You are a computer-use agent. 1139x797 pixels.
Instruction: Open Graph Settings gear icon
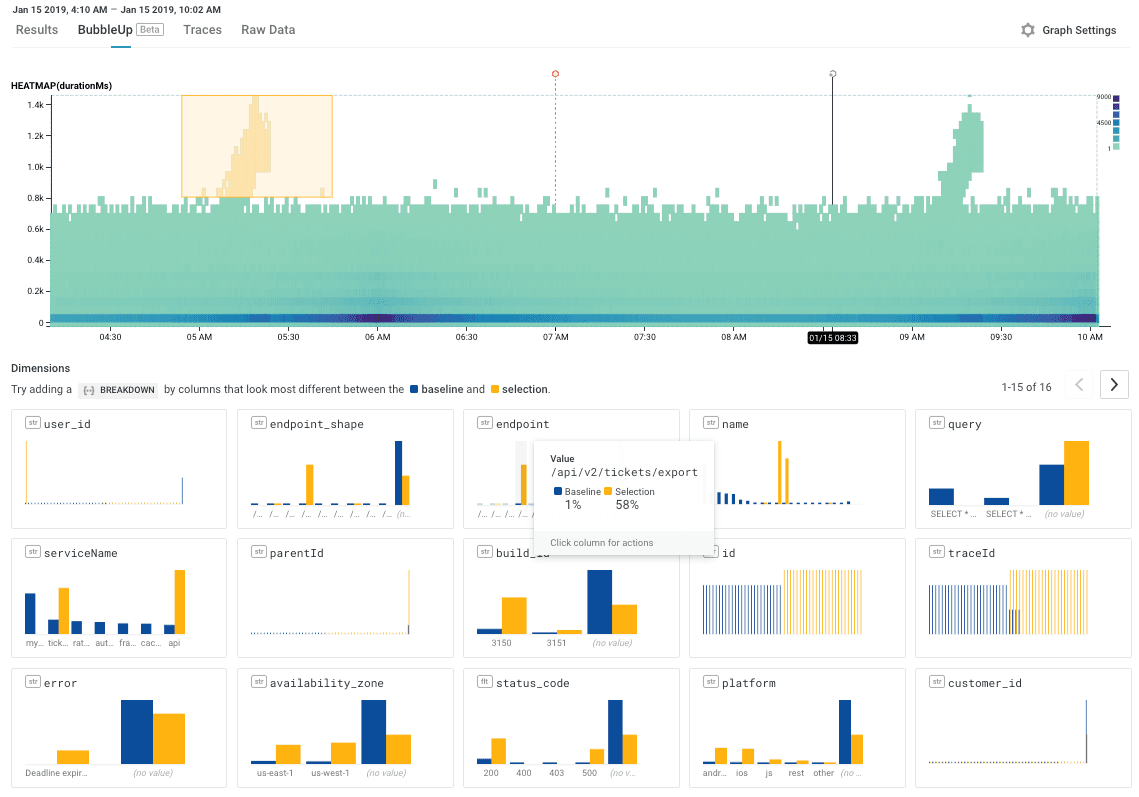point(1027,30)
